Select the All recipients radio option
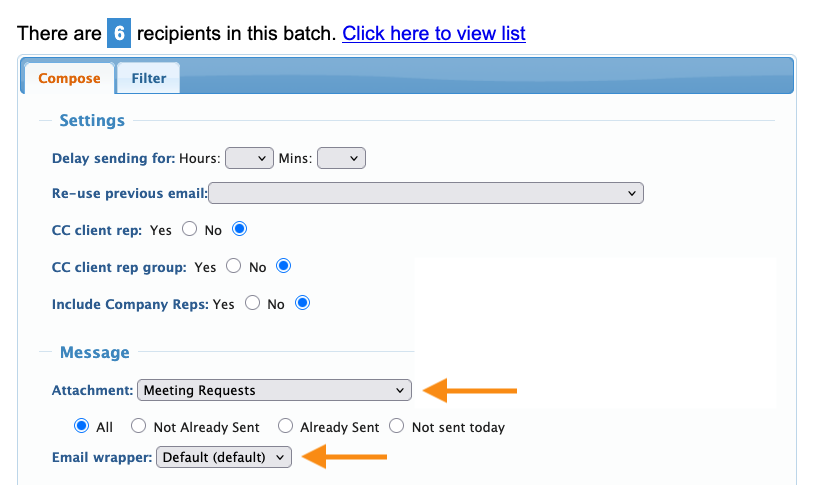 [x=82, y=426]
